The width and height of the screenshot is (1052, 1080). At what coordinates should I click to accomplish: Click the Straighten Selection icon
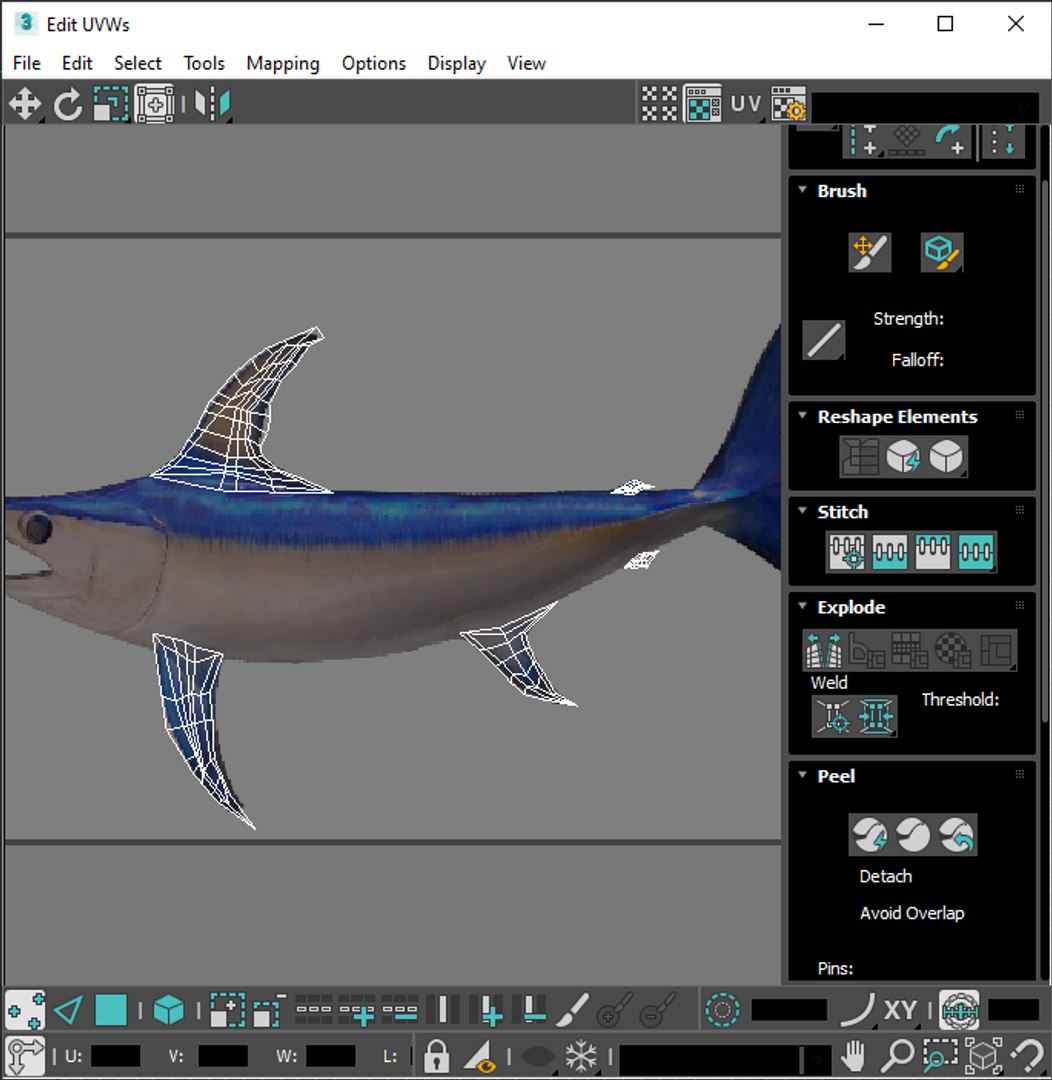coord(860,456)
